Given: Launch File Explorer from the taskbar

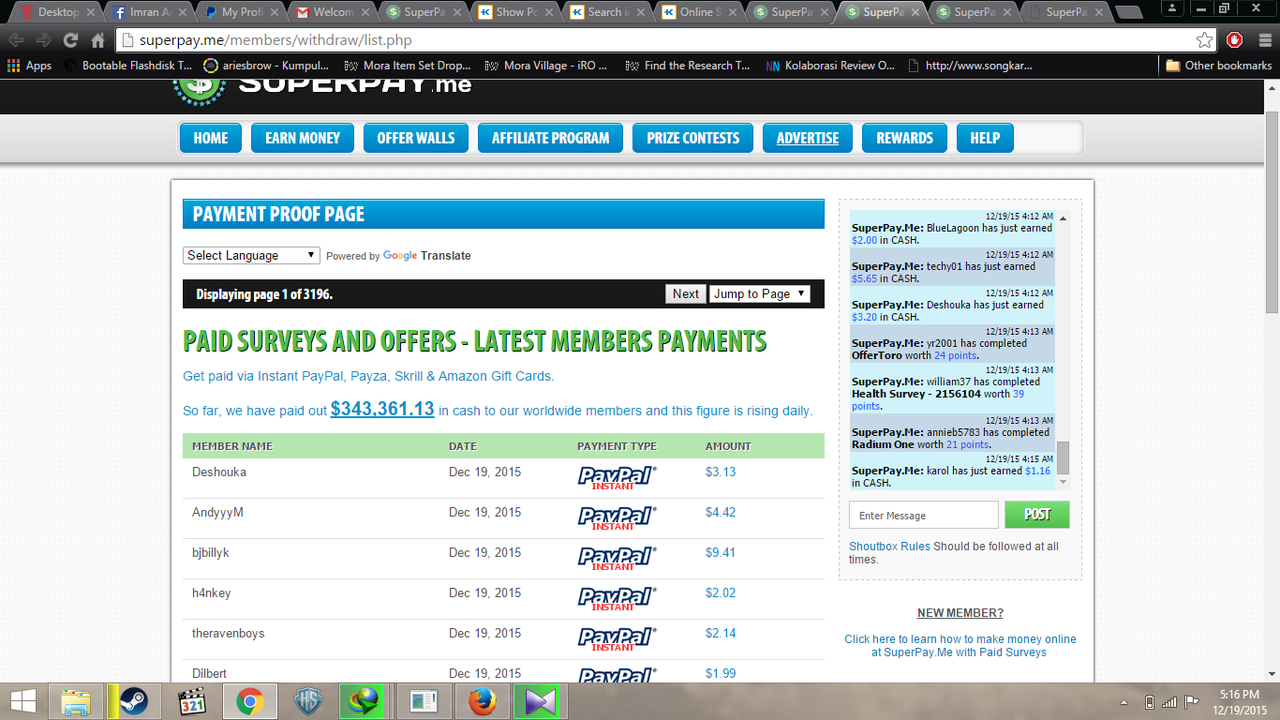Looking at the screenshot, I should (77, 701).
